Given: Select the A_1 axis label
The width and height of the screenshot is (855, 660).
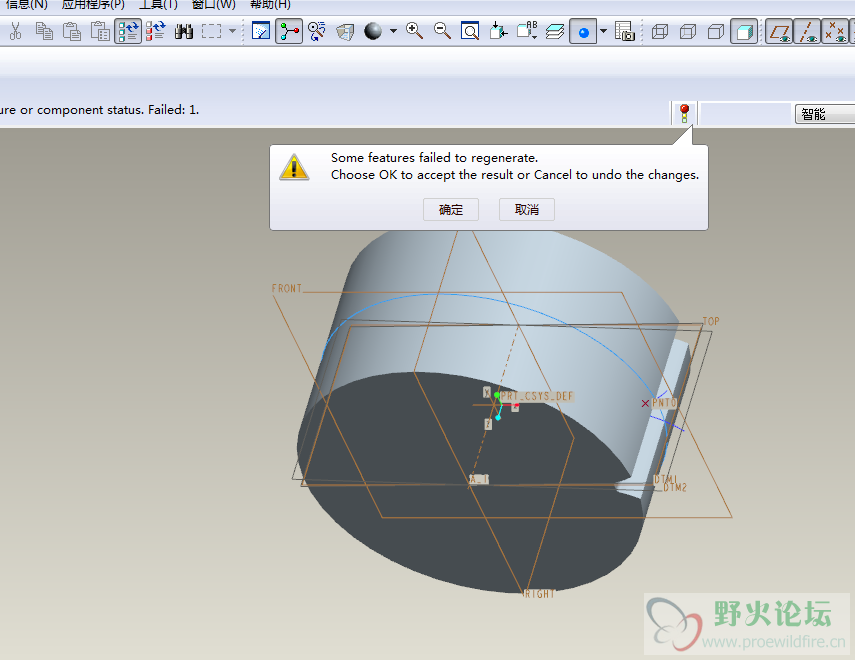Looking at the screenshot, I should 480,479.
